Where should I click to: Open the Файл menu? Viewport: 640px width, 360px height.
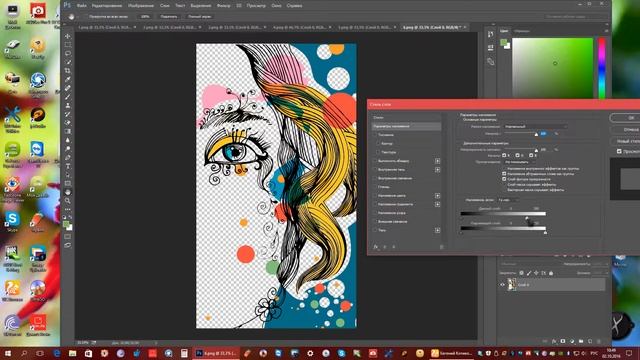[82, 6]
